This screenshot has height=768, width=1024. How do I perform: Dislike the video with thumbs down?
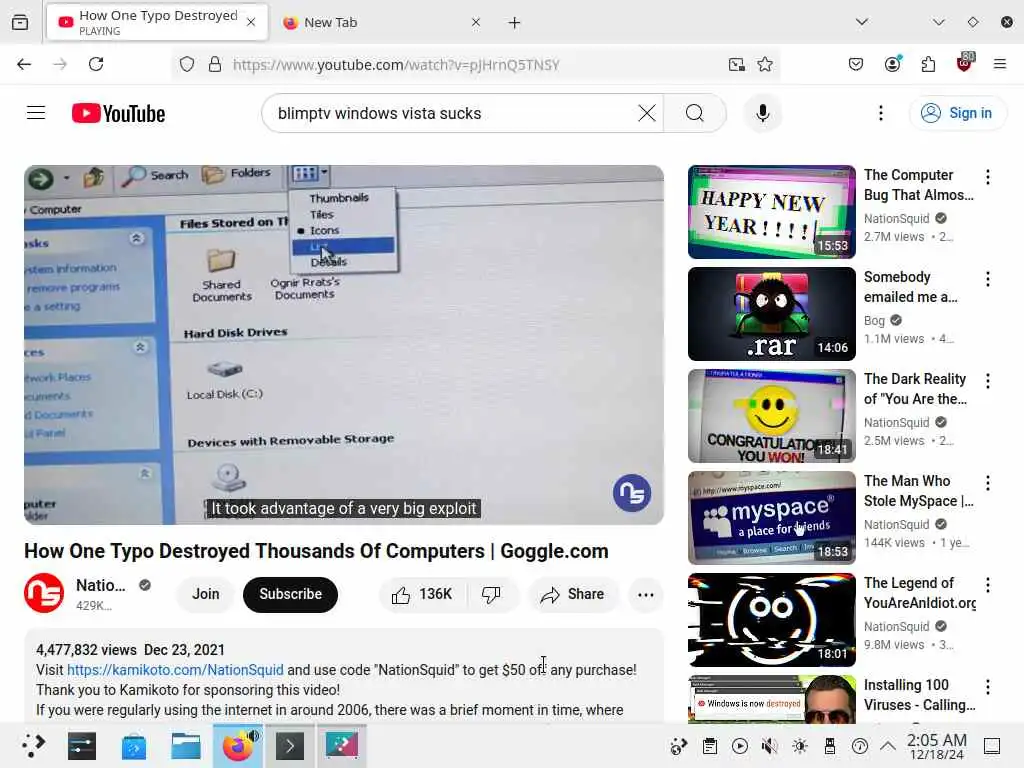click(x=491, y=594)
